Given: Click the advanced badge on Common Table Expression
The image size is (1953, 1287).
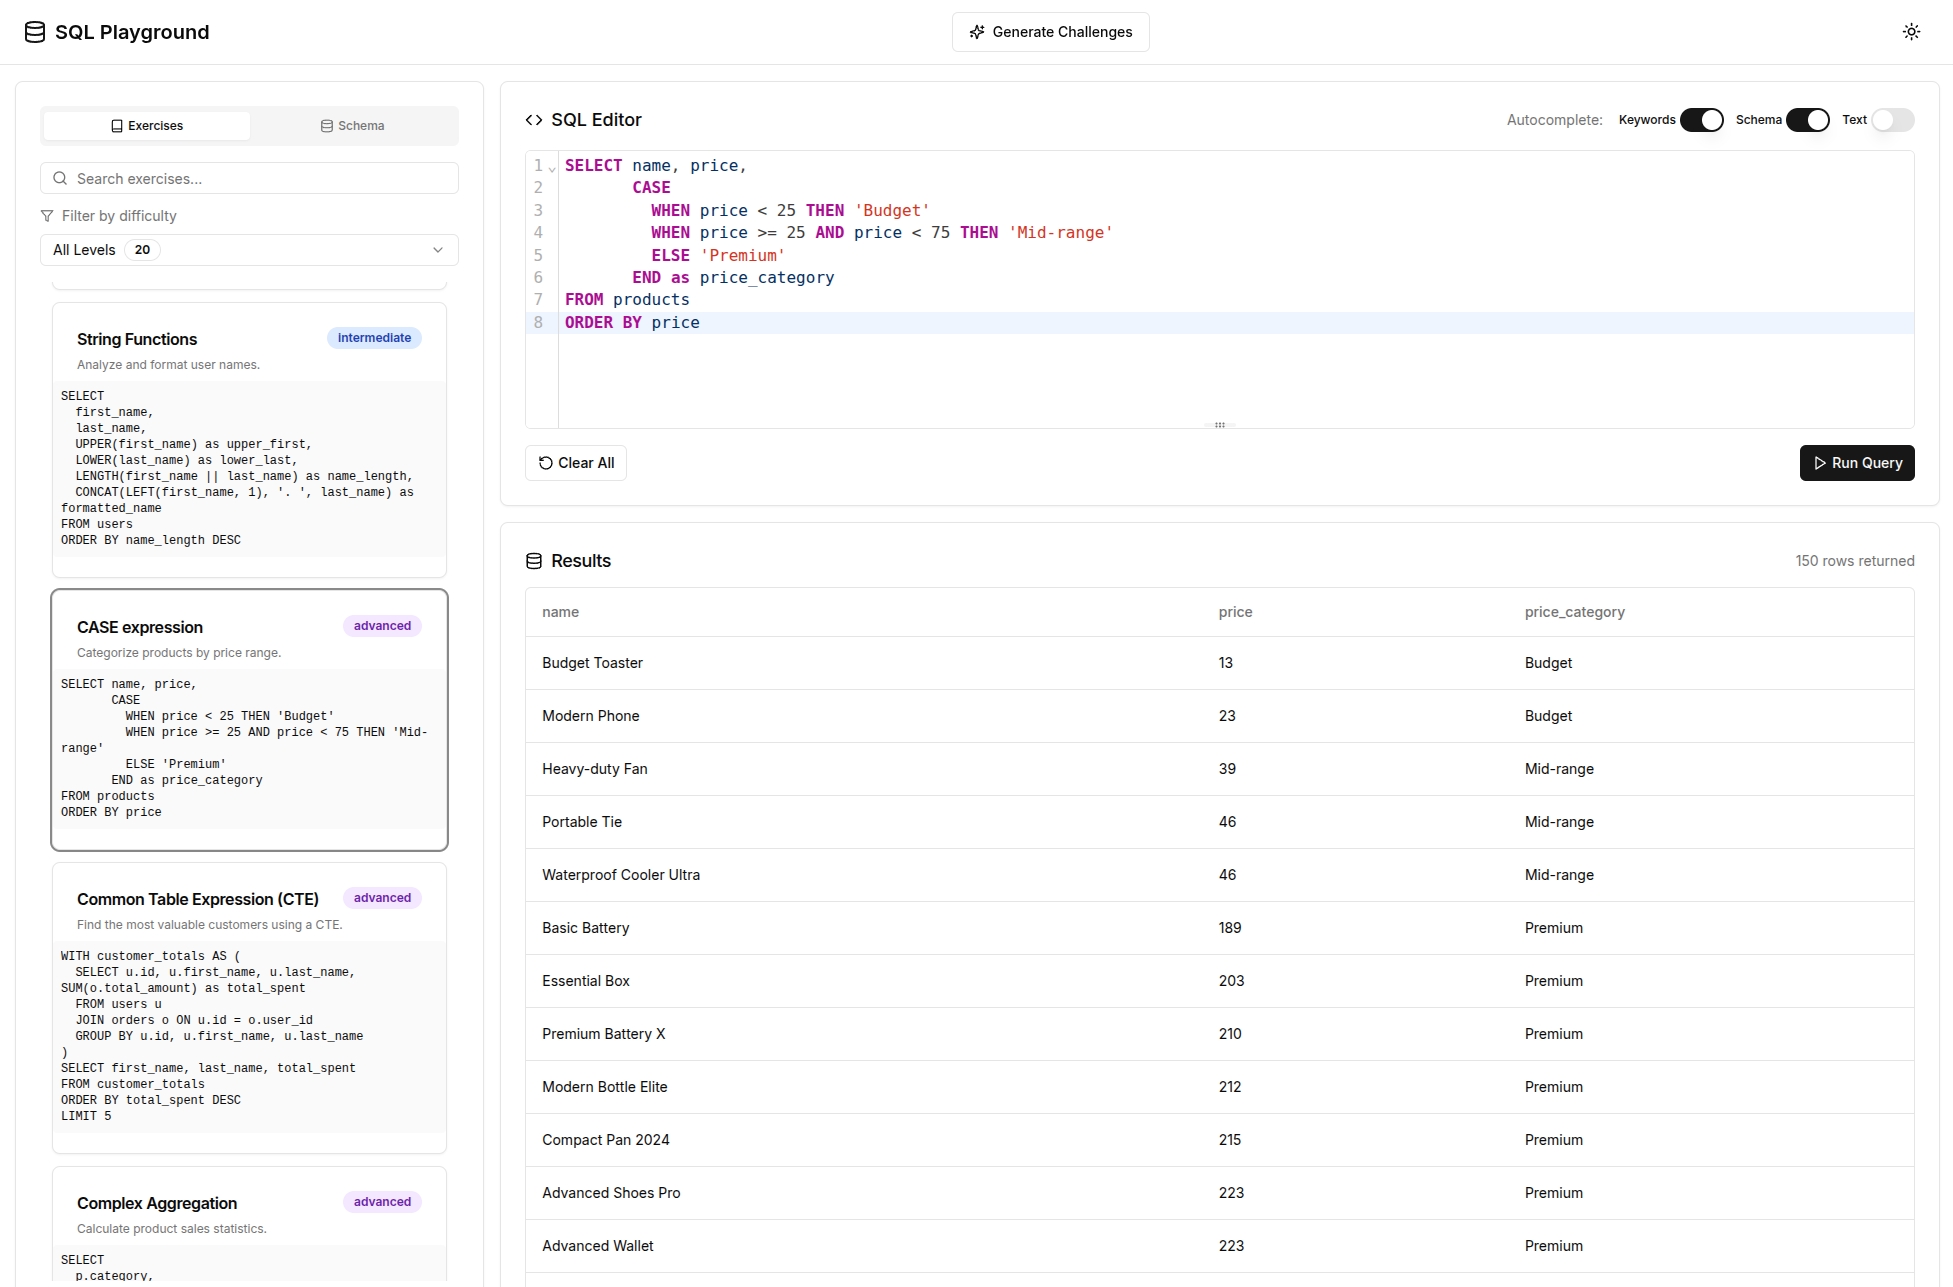Looking at the screenshot, I should [382, 898].
